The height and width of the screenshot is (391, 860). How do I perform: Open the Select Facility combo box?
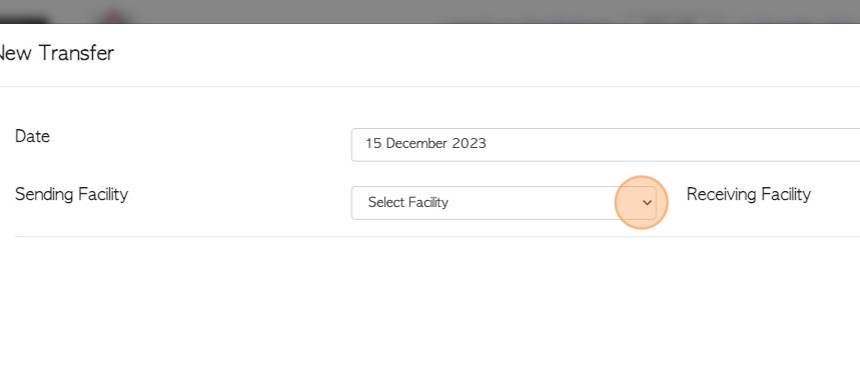(x=503, y=203)
